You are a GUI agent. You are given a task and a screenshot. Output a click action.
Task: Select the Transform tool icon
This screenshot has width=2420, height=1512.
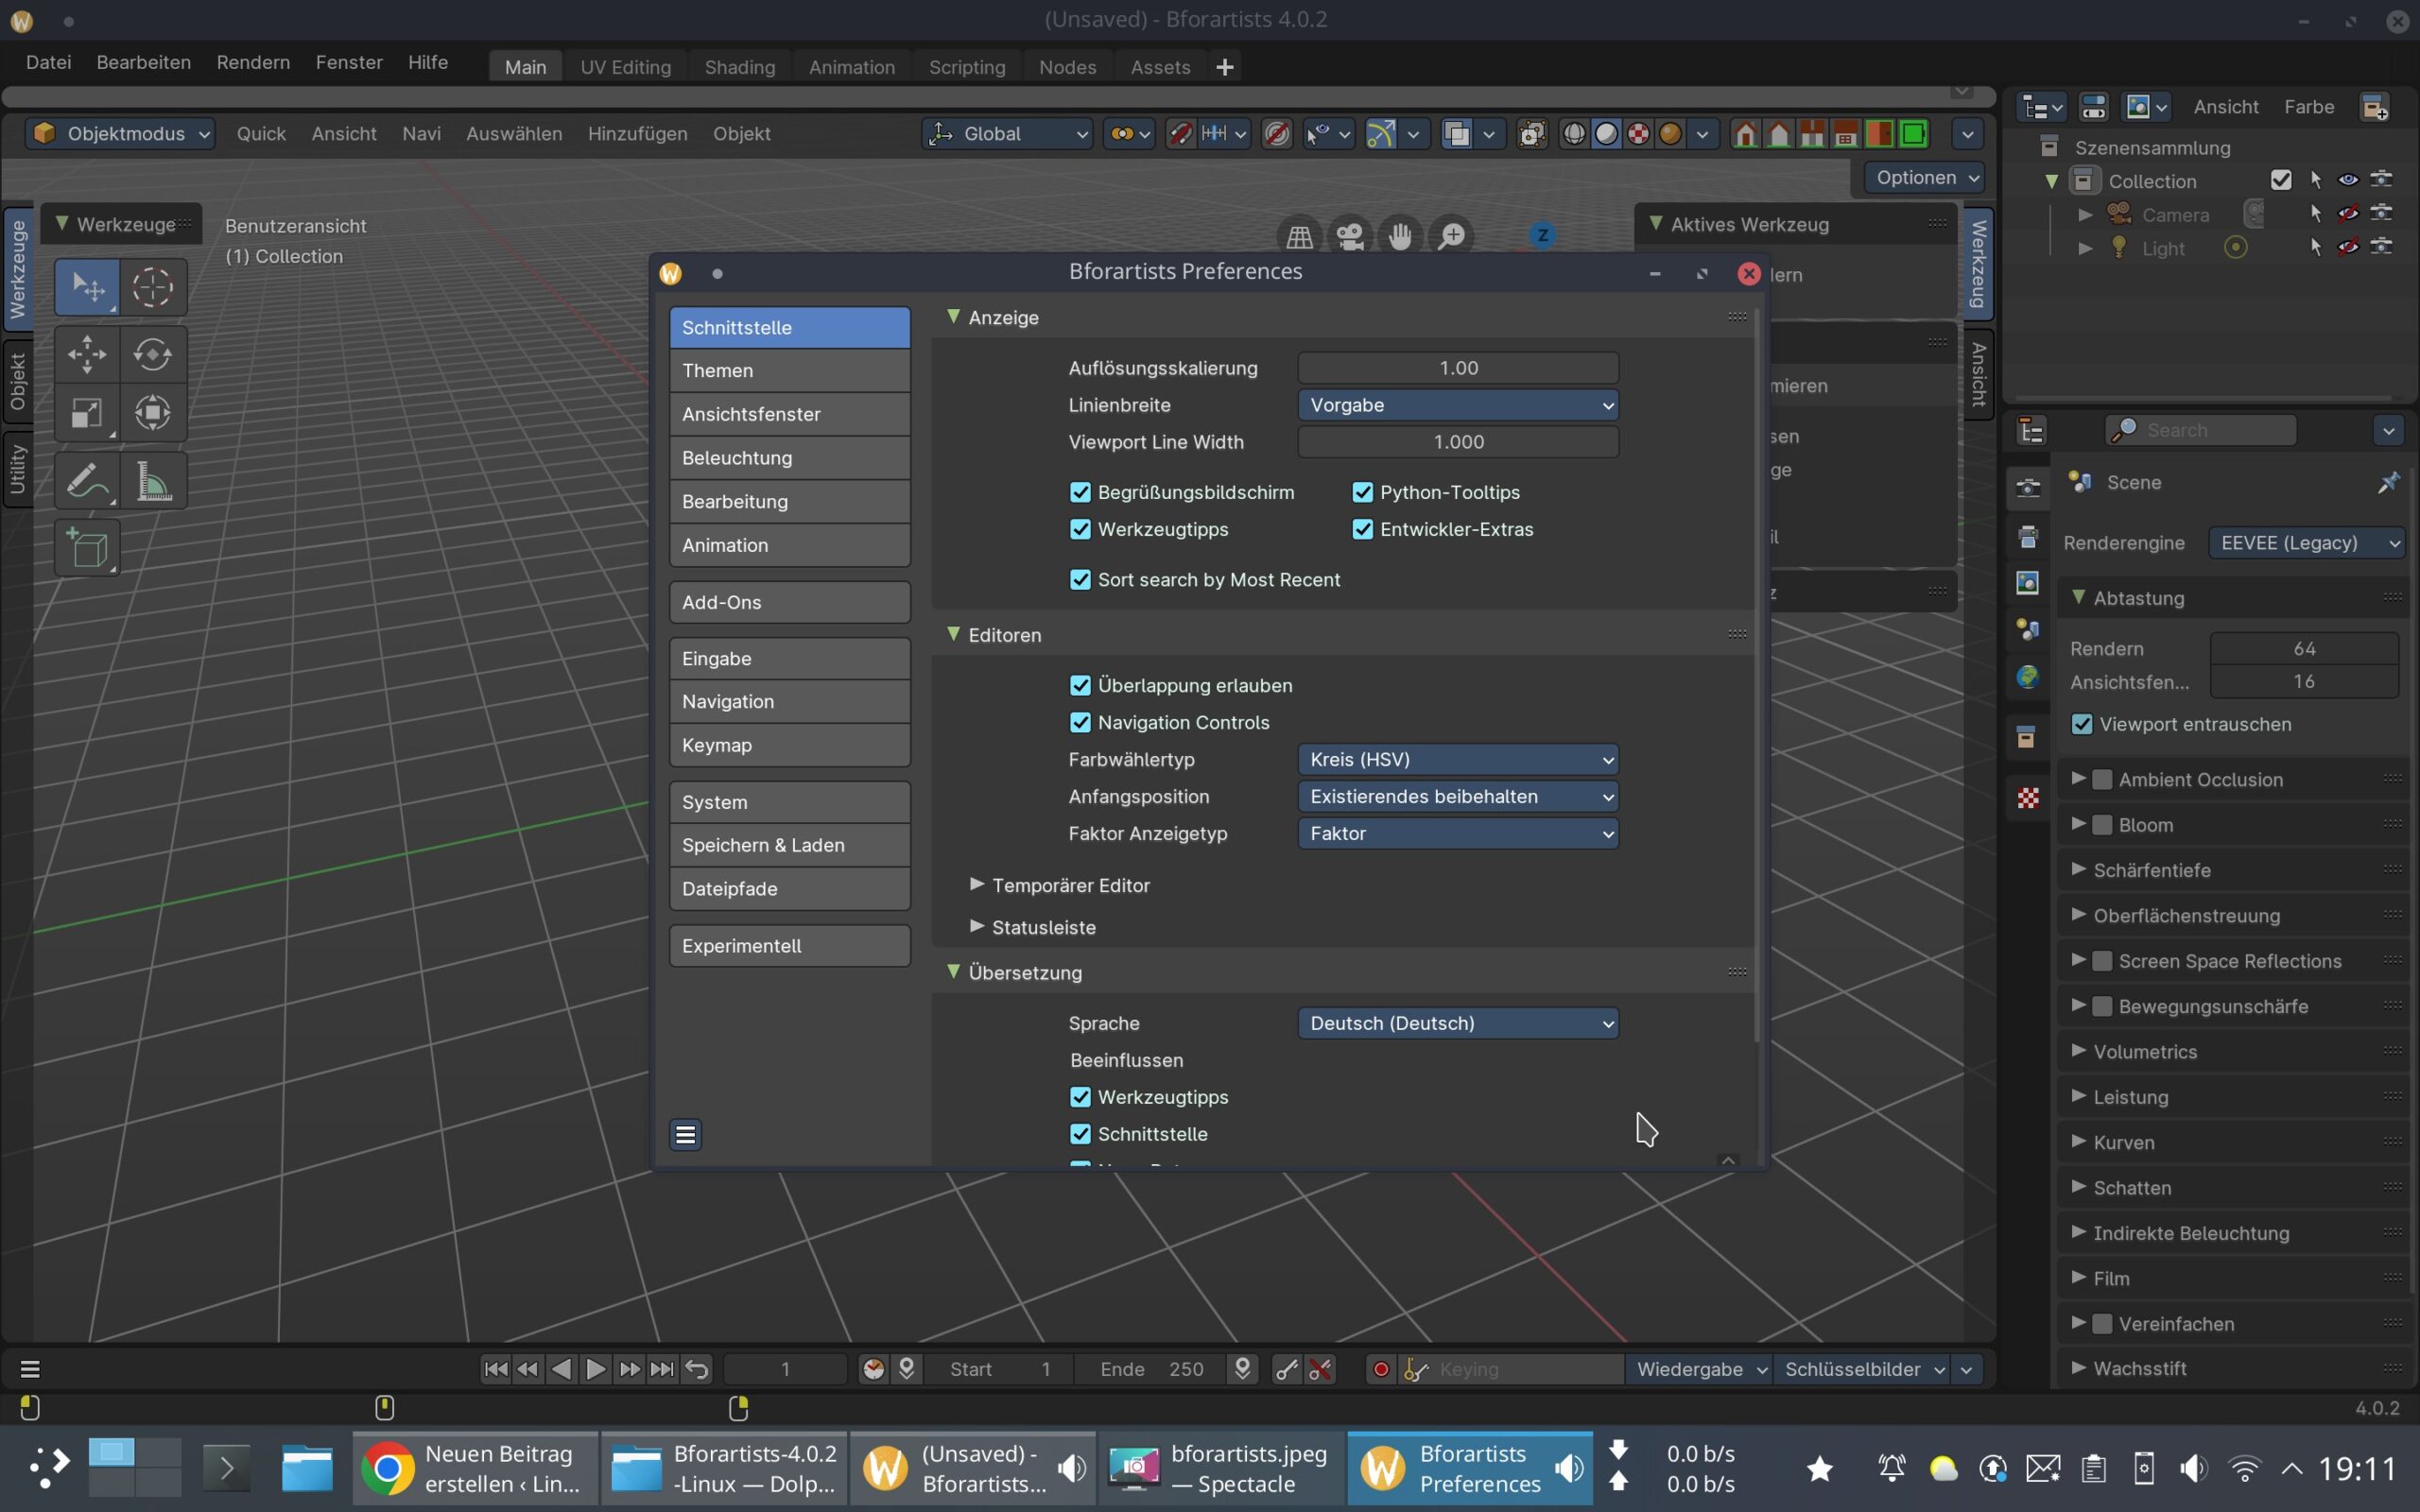[x=153, y=413]
